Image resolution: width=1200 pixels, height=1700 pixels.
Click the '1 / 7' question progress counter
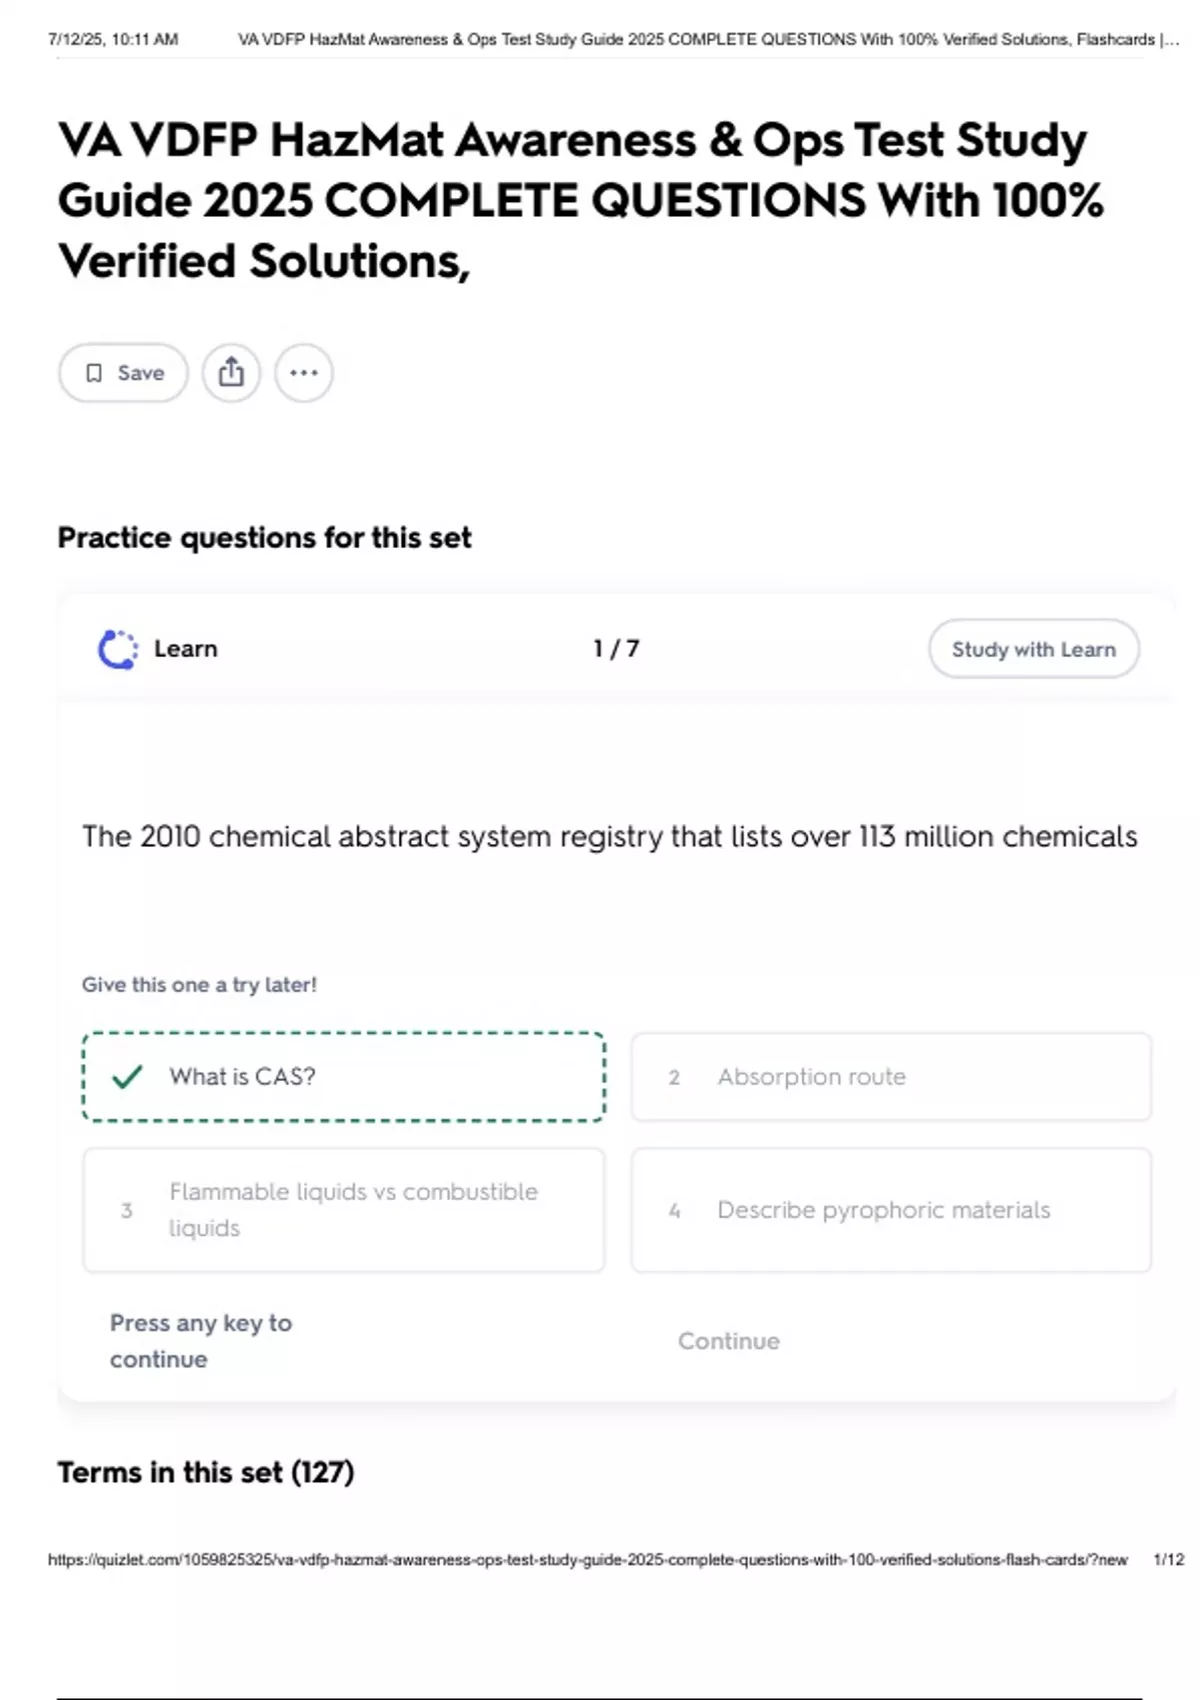pyautogui.click(x=616, y=649)
